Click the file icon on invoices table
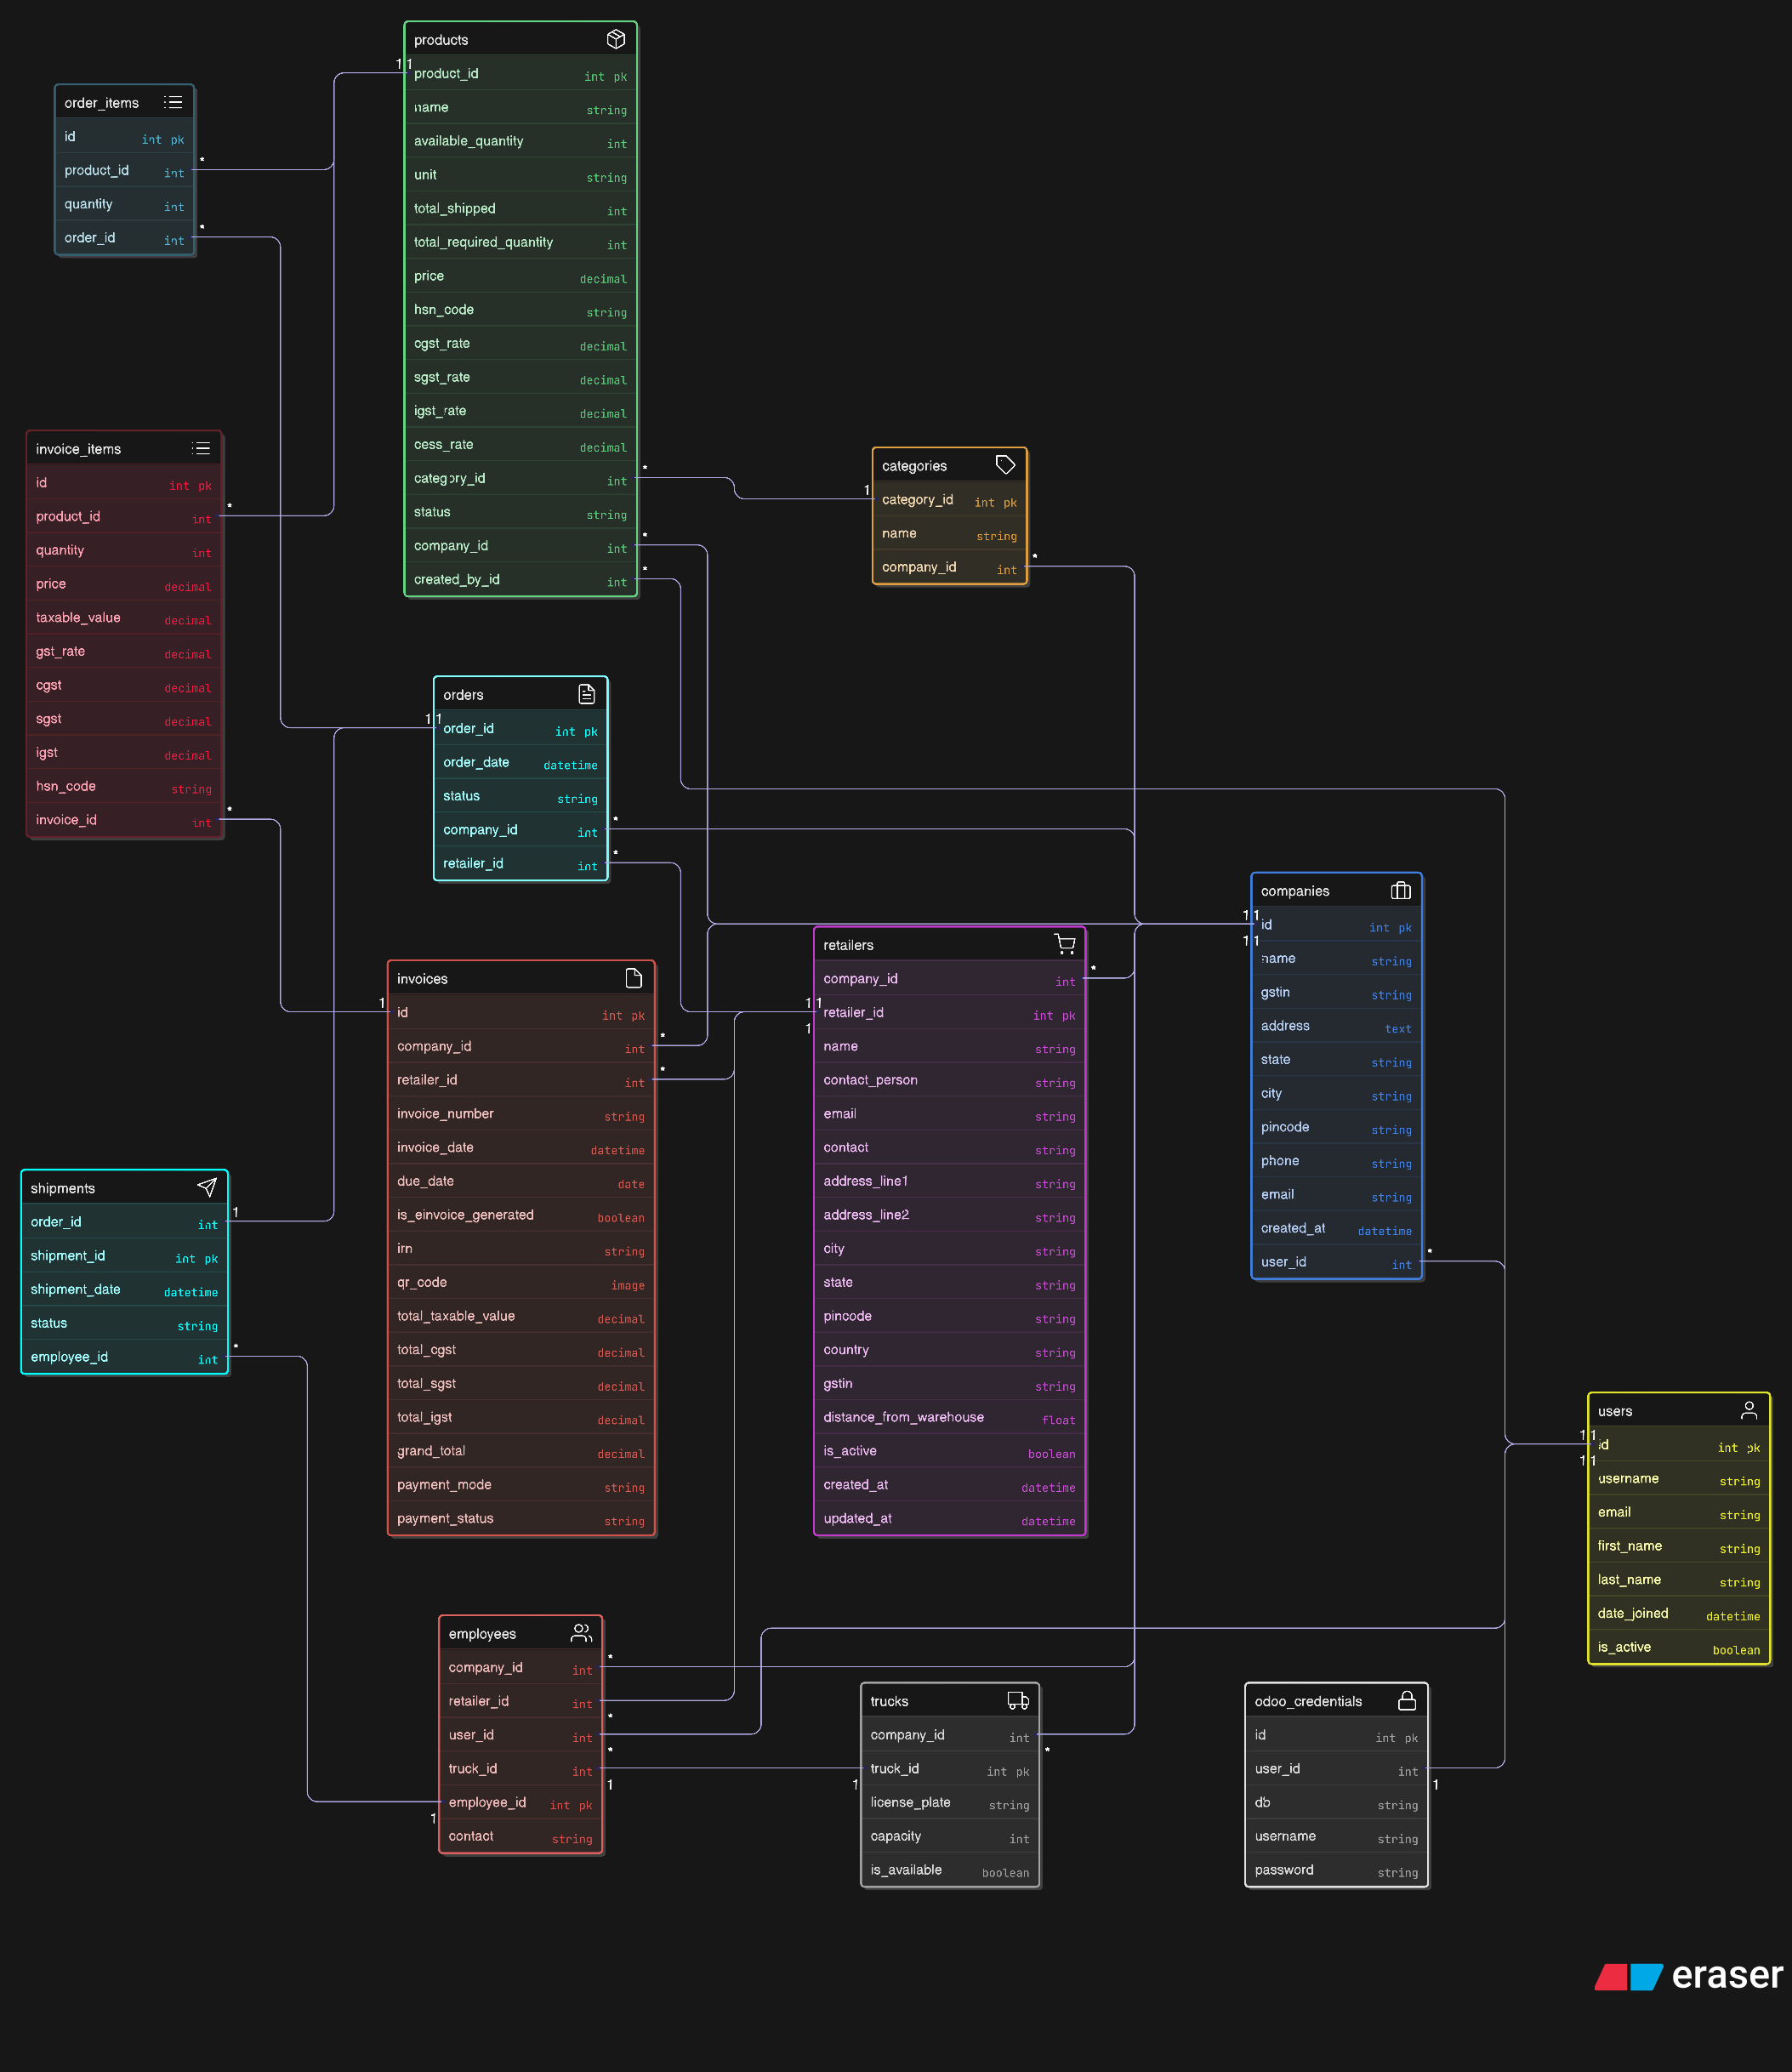Viewport: 1792px width, 2072px height. point(633,978)
